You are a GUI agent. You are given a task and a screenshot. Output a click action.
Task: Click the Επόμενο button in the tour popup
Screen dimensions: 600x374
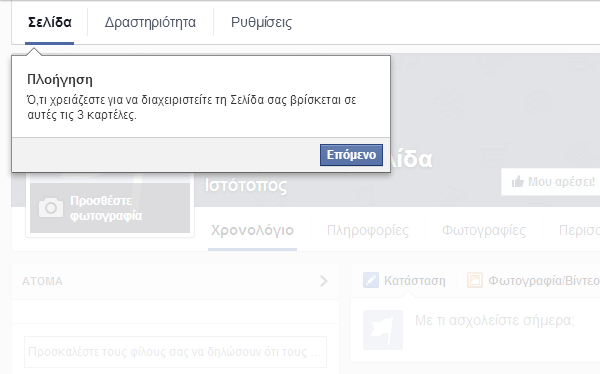tap(351, 155)
